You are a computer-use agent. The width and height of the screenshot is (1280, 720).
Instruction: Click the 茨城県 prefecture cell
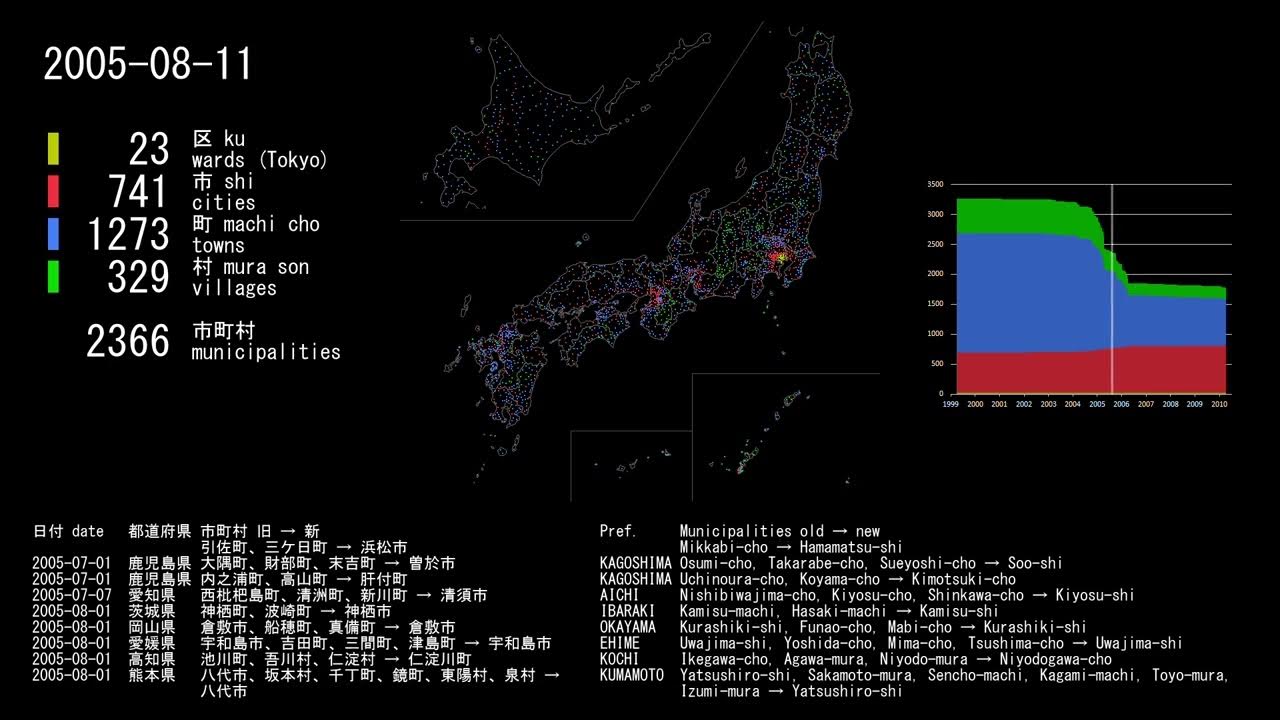[152, 612]
